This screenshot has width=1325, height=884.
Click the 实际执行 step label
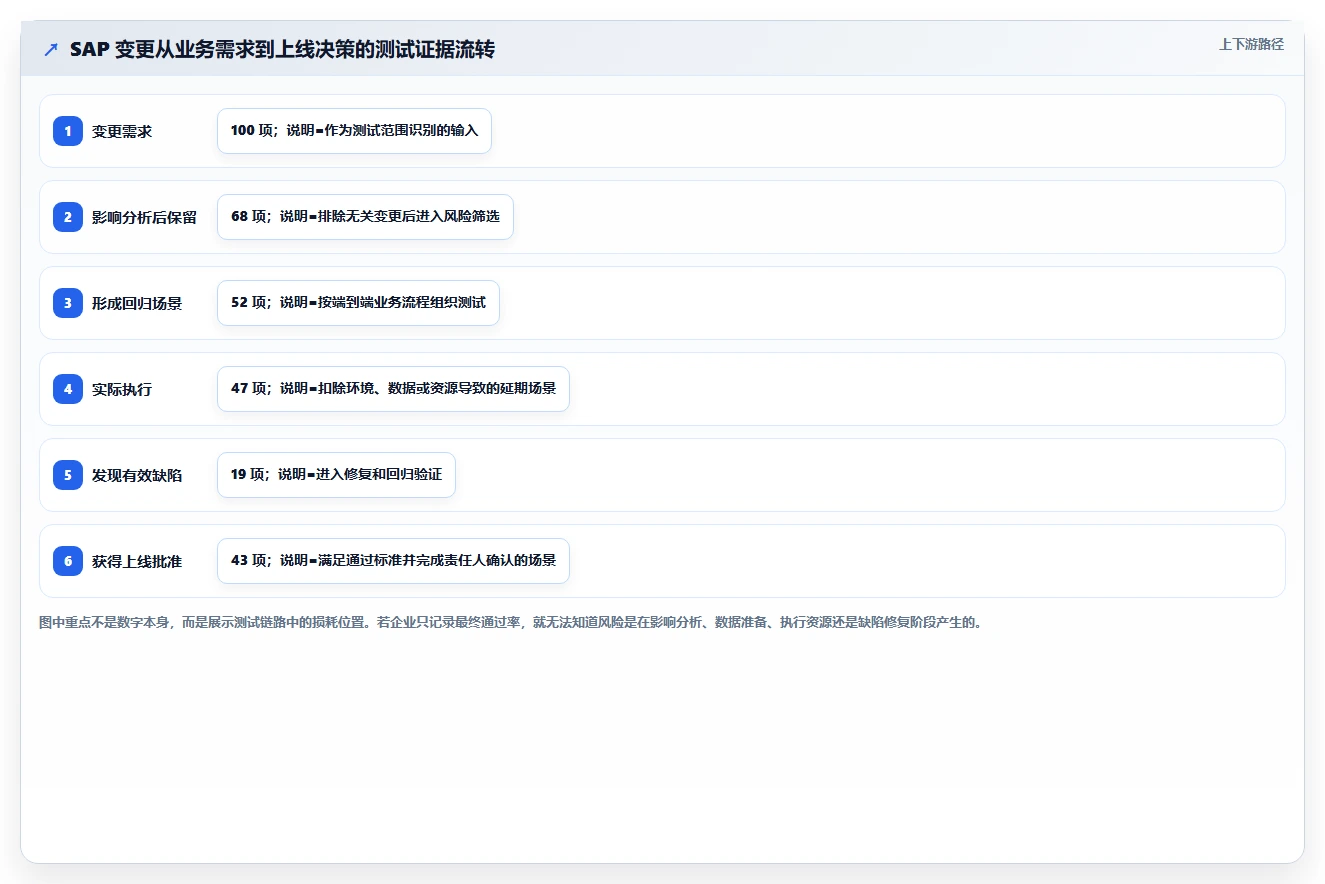click(122, 389)
